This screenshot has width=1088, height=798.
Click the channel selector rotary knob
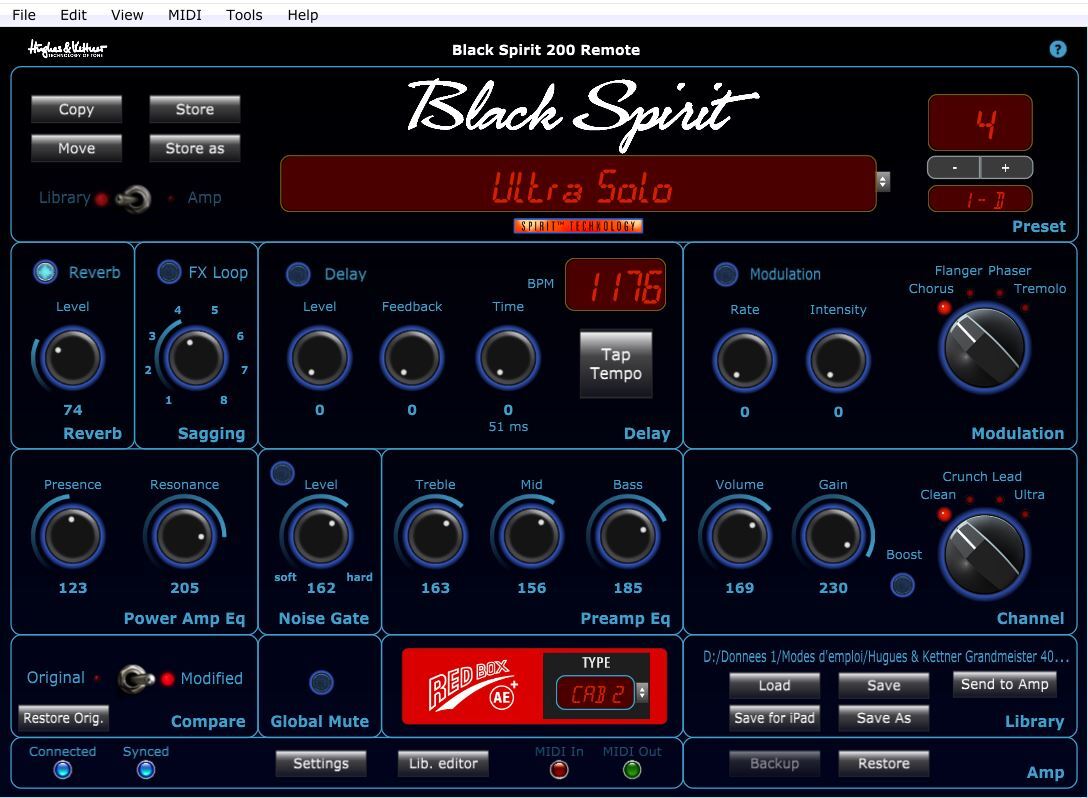click(984, 554)
